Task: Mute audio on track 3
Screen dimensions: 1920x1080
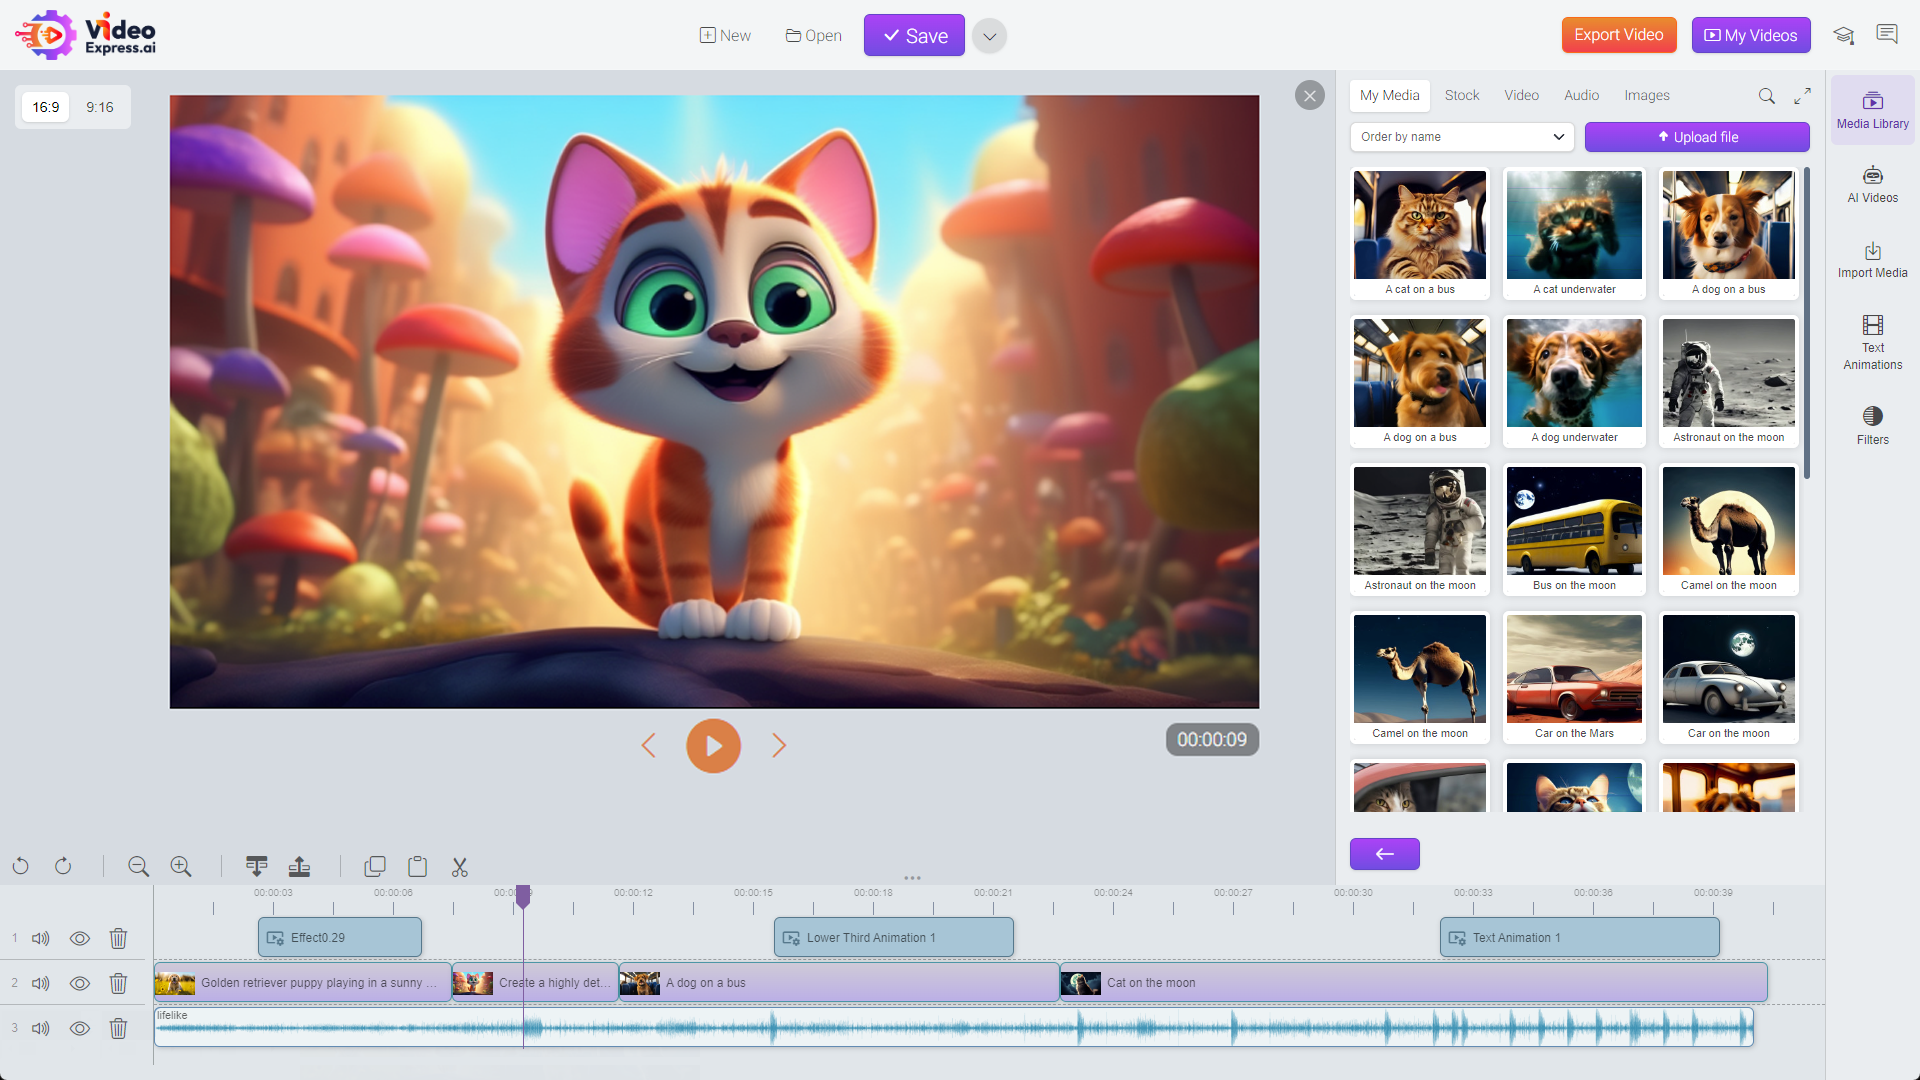Action: [x=41, y=1028]
